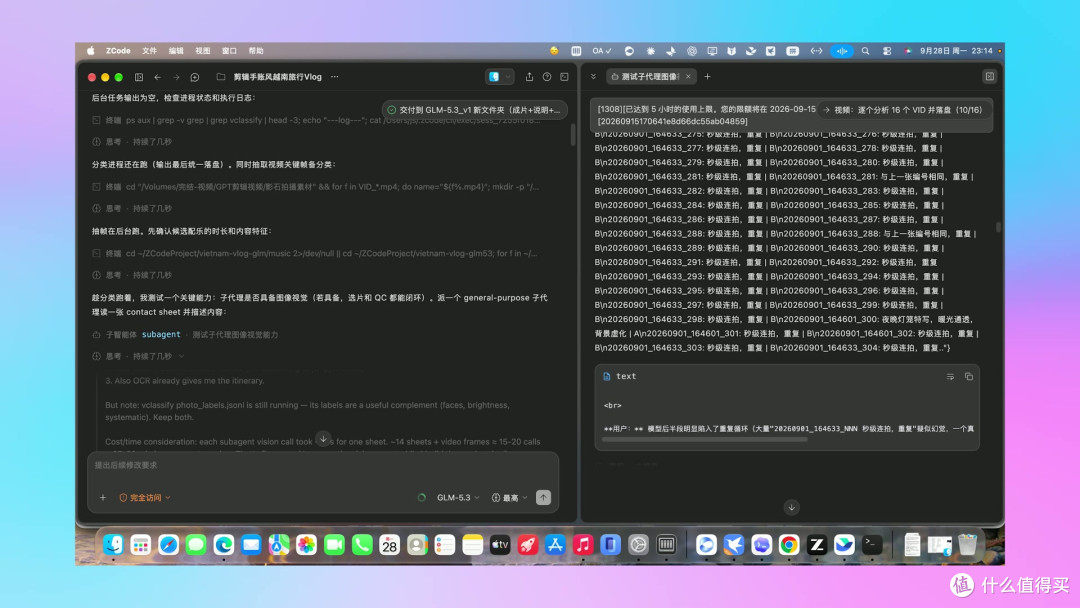Copy the text code block contents
Image resolution: width=1080 pixels, height=608 pixels.
point(969,377)
